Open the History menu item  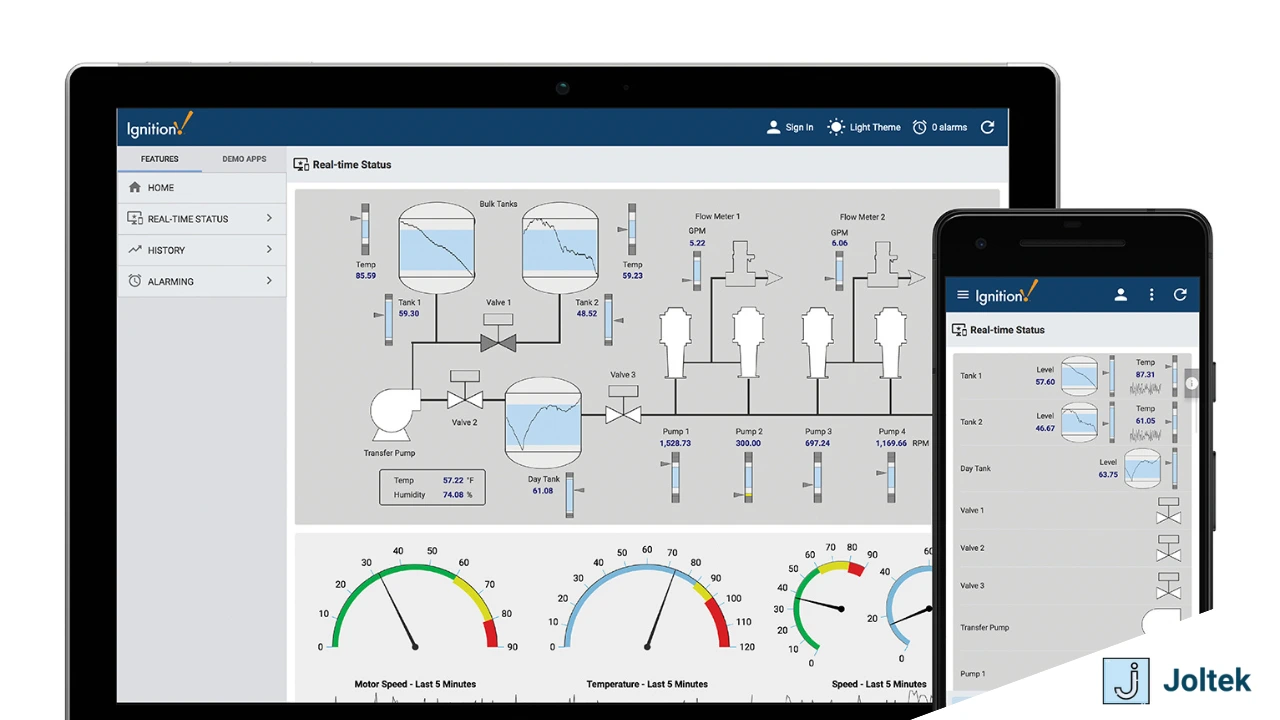tap(202, 250)
